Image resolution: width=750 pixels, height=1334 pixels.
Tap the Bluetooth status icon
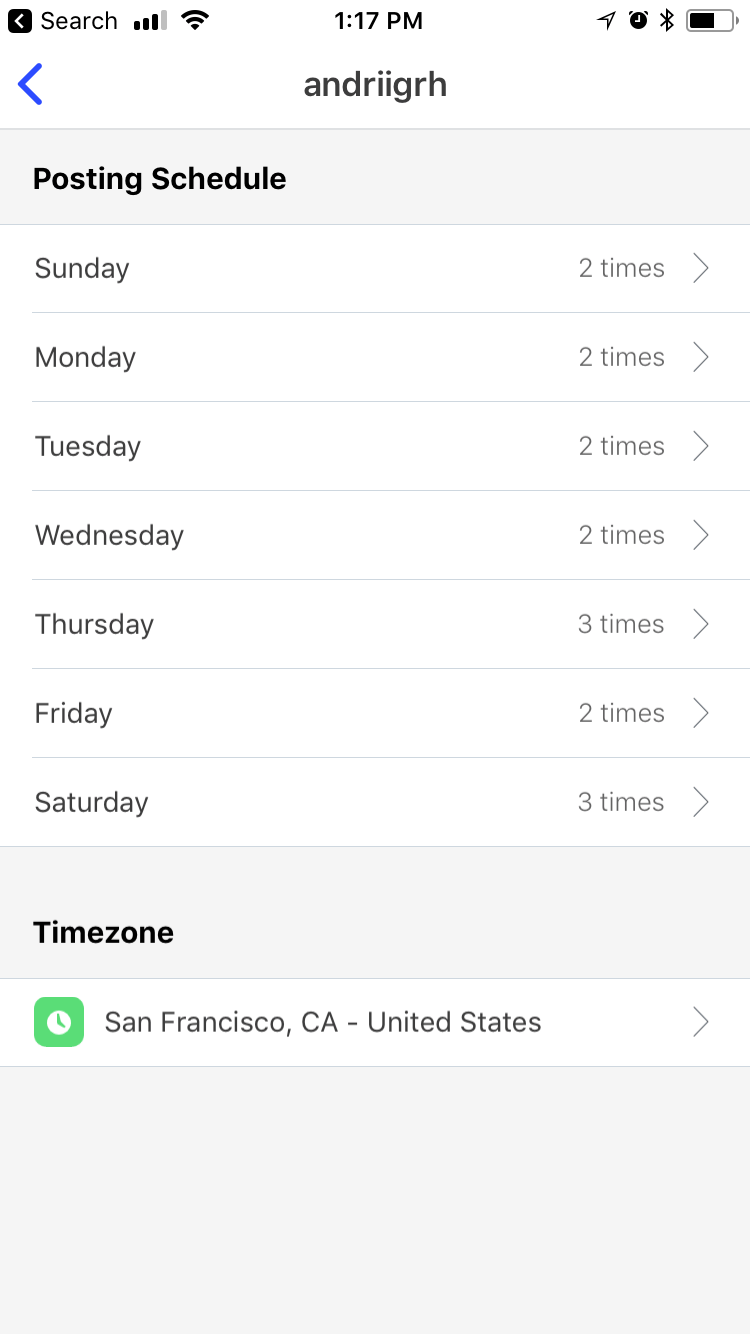point(667,21)
